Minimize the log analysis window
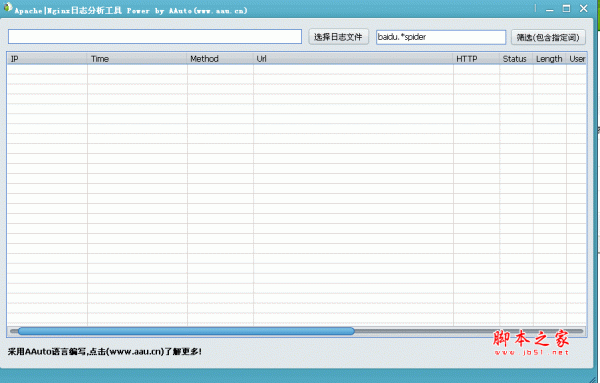Image resolution: width=600 pixels, height=383 pixels. (x=550, y=9)
